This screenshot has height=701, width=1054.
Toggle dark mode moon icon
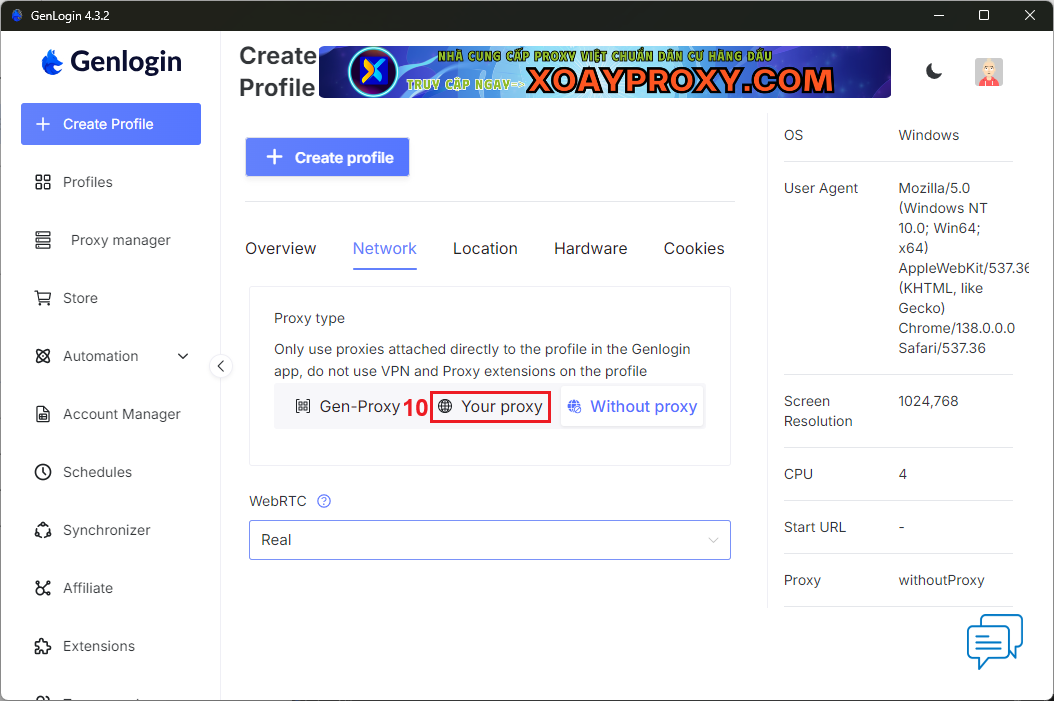click(933, 71)
